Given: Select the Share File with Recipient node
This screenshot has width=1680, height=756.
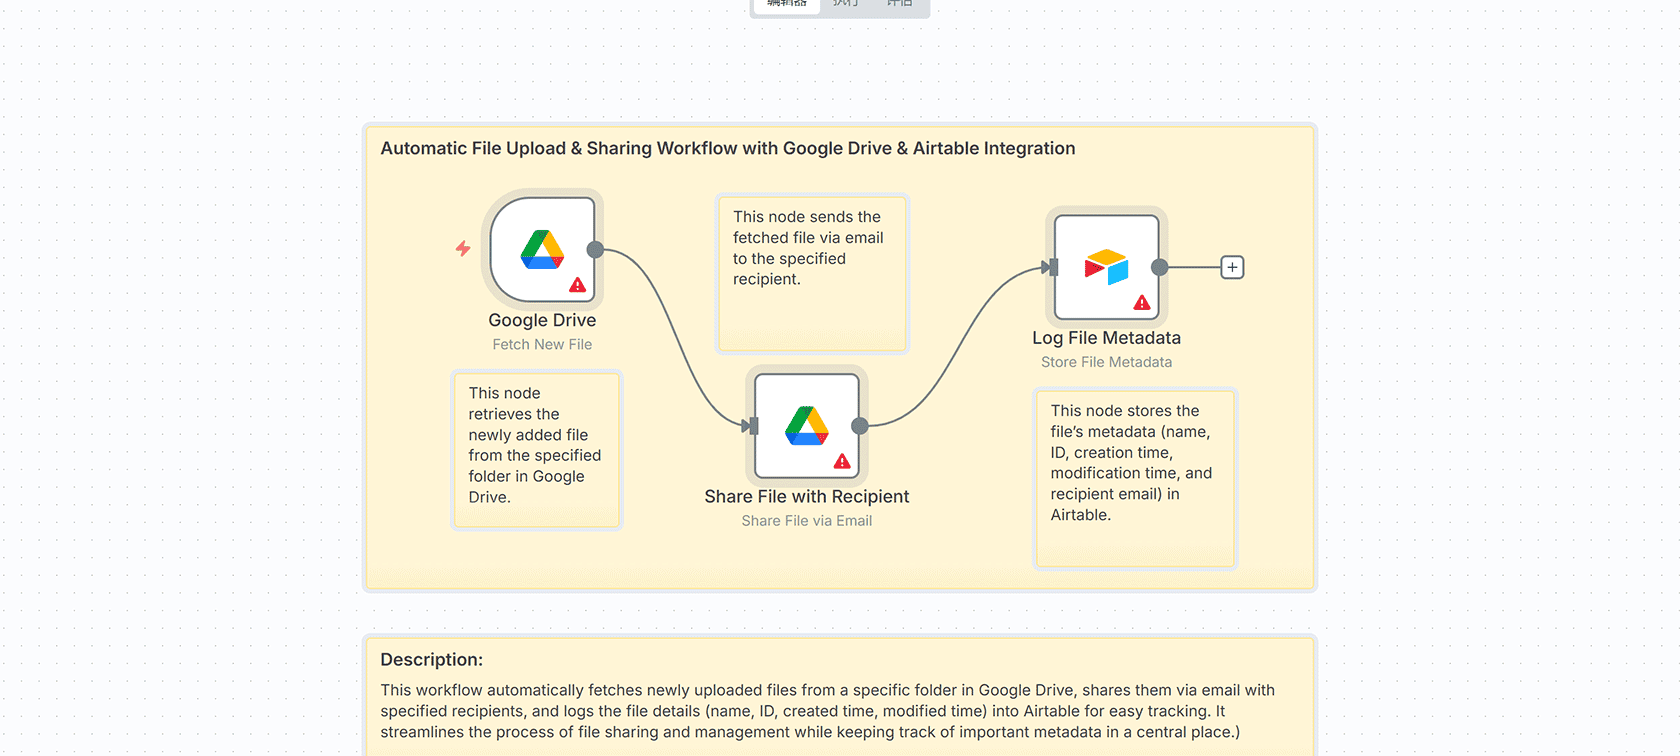Looking at the screenshot, I should tap(806, 425).
